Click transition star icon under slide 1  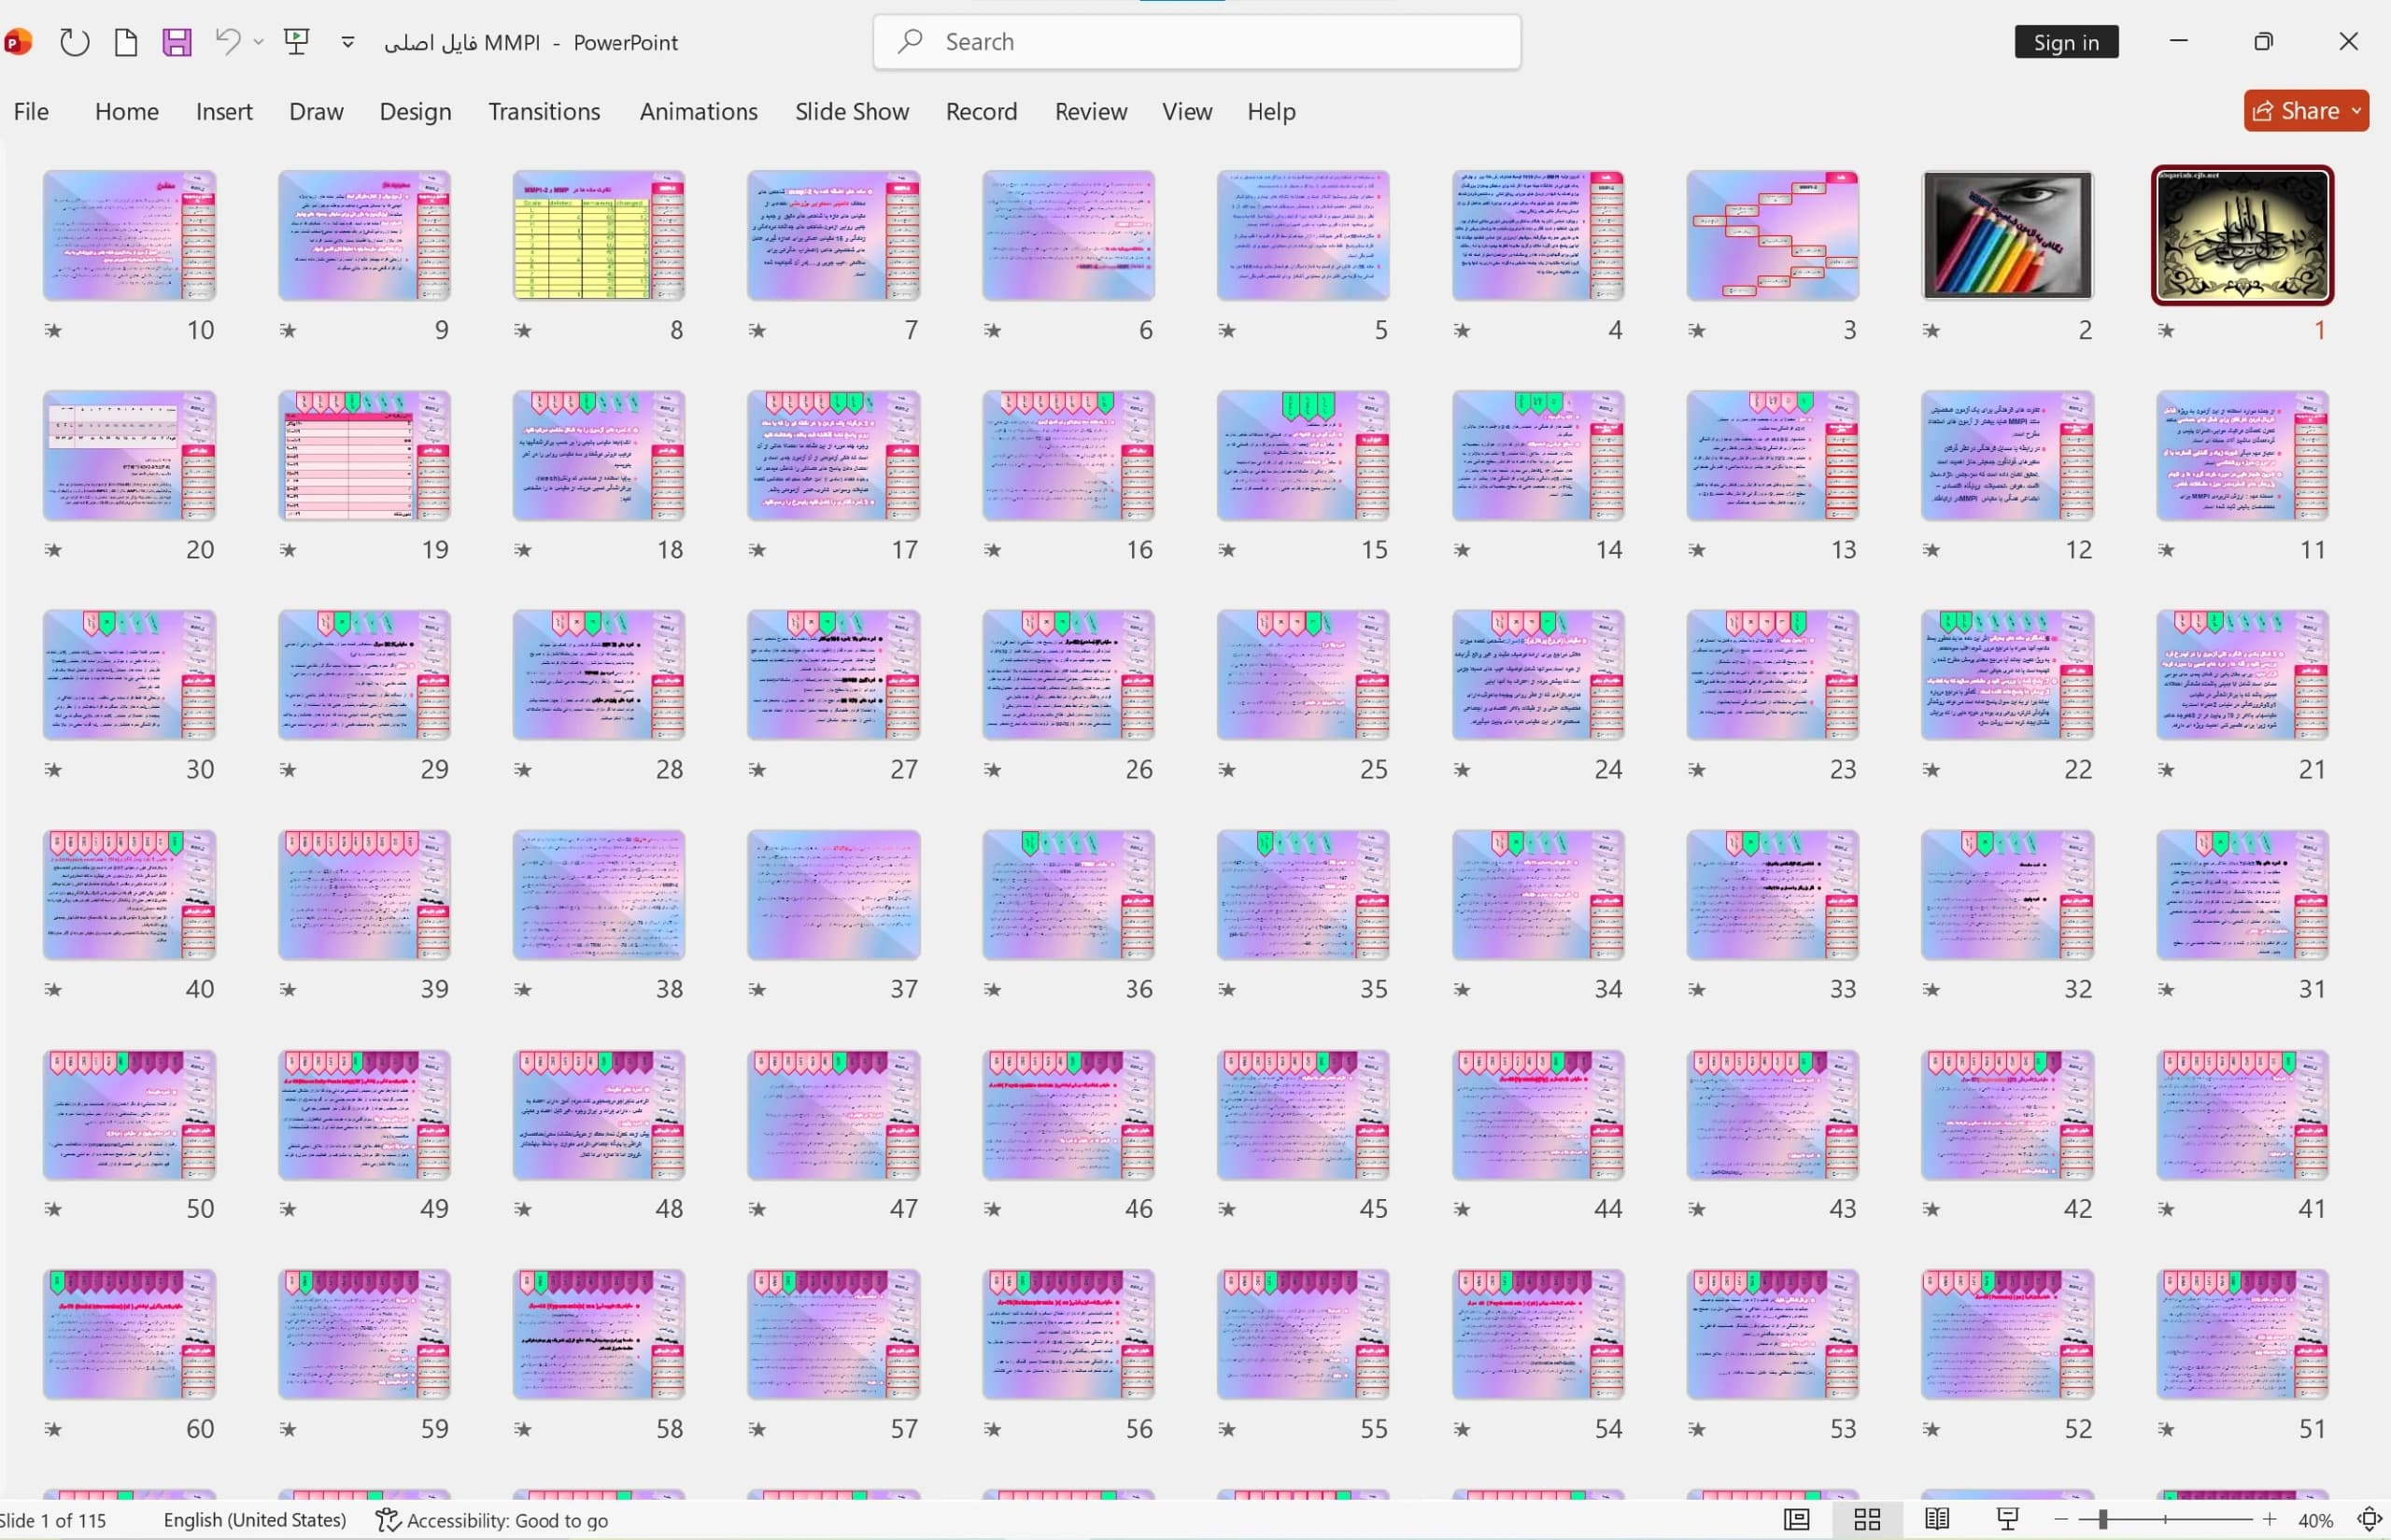click(x=2166, y=330)
